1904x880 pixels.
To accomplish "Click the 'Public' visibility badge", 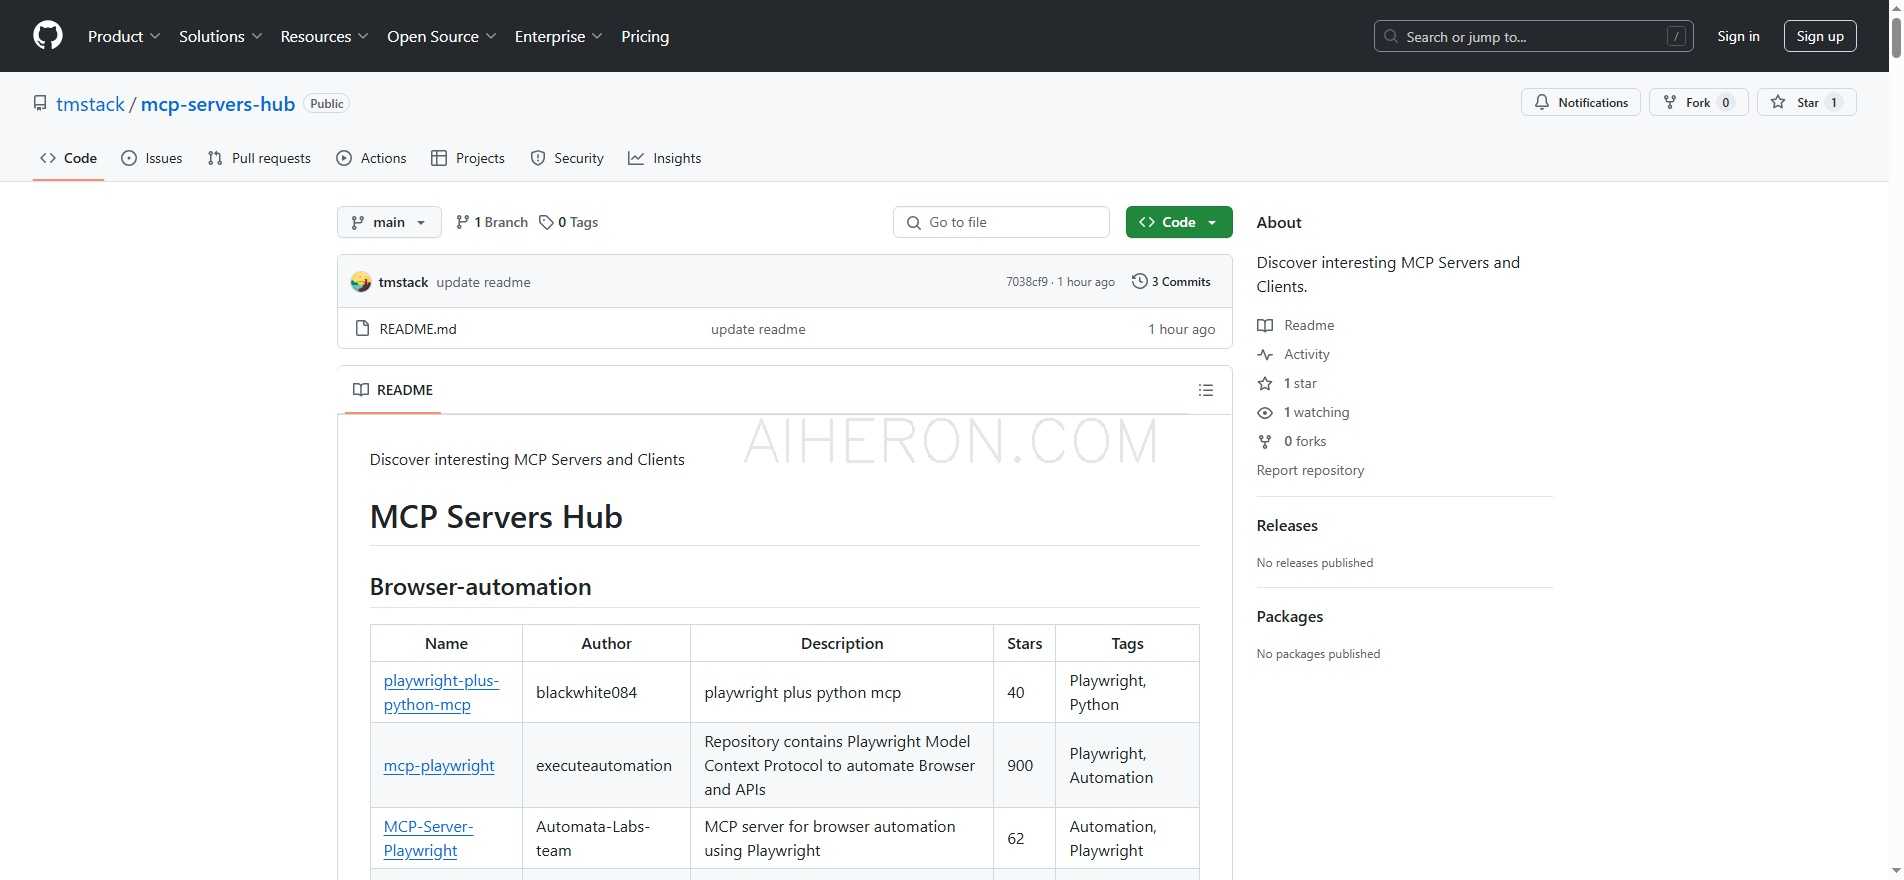I will point(327,104).
